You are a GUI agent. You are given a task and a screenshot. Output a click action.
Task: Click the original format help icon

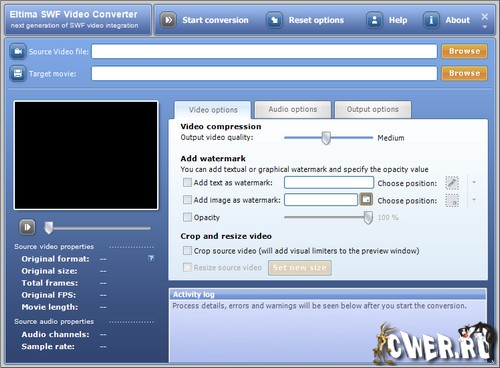pyautogui.click(x=151, y=258)
